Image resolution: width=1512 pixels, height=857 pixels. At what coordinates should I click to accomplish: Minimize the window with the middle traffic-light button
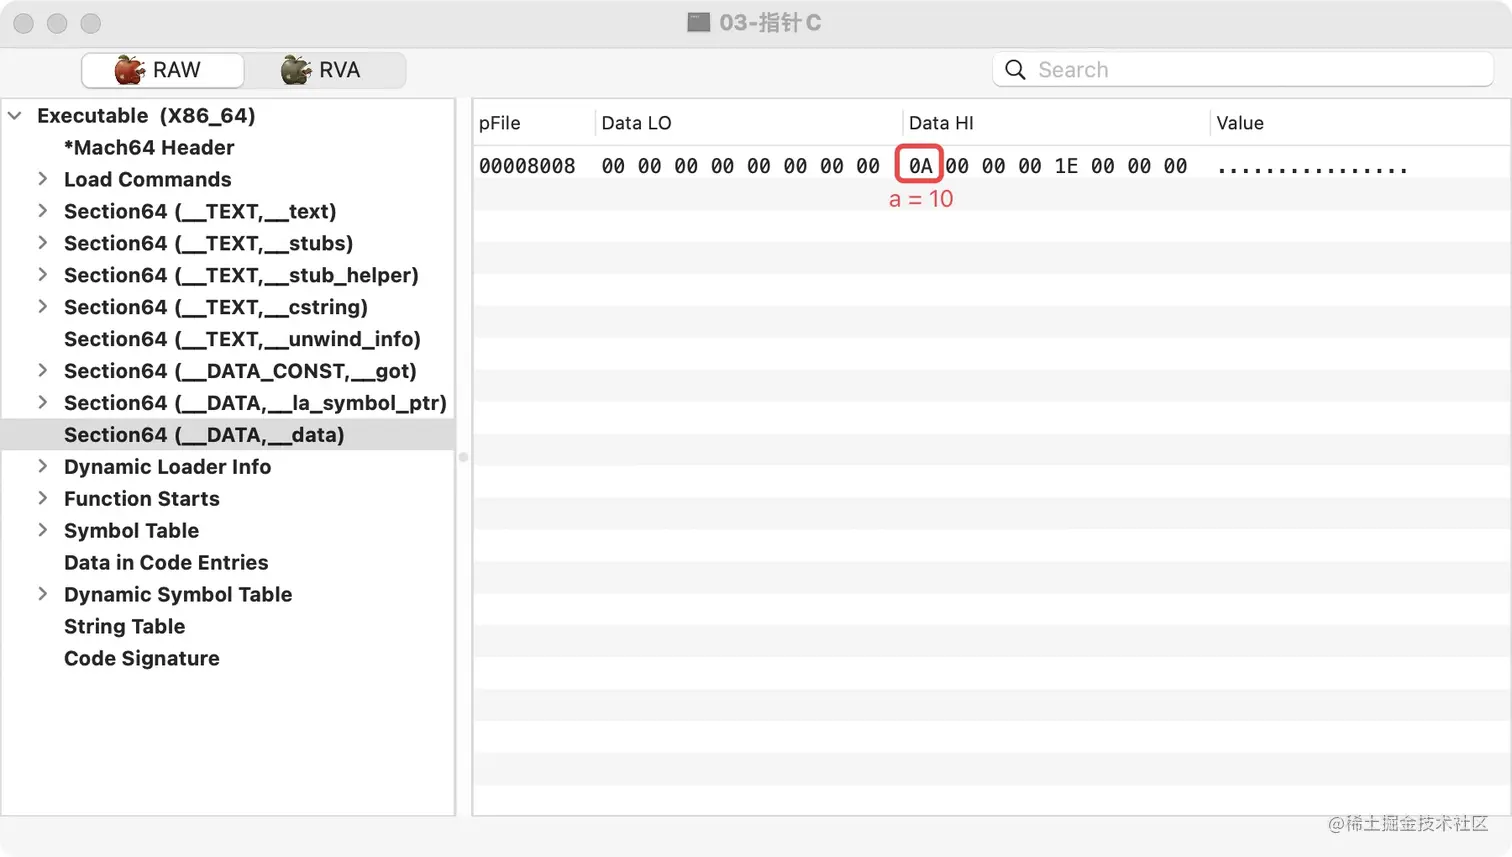(x=57, y=23)
